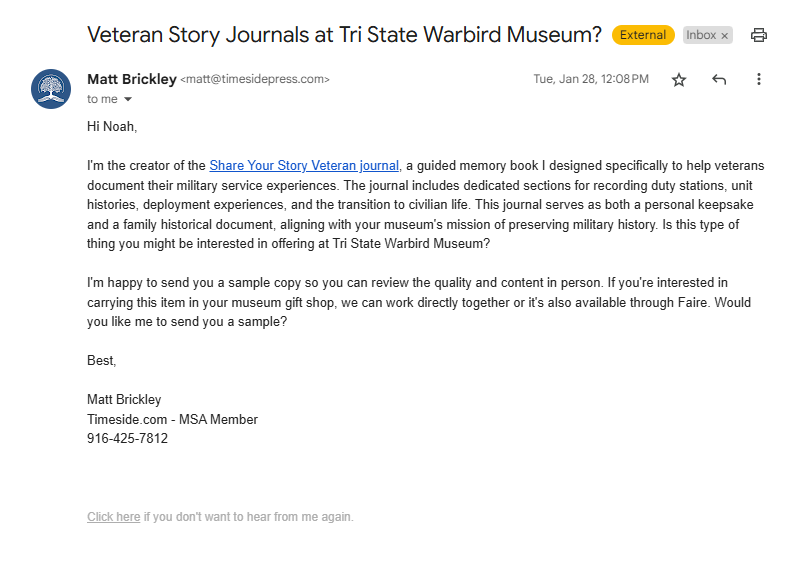Print this email using the printer icon
The height and width of the screenshot is (565, 789).
[x=759, y=35]
